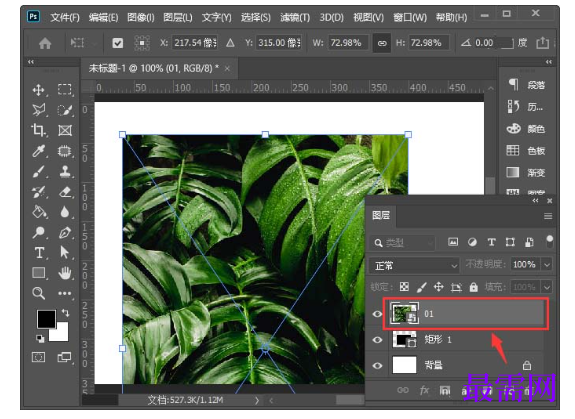Collapse the right panel dock arrows
Image resolution: width=575 pixels, height=419 pixels.
(x=549, y=62)
